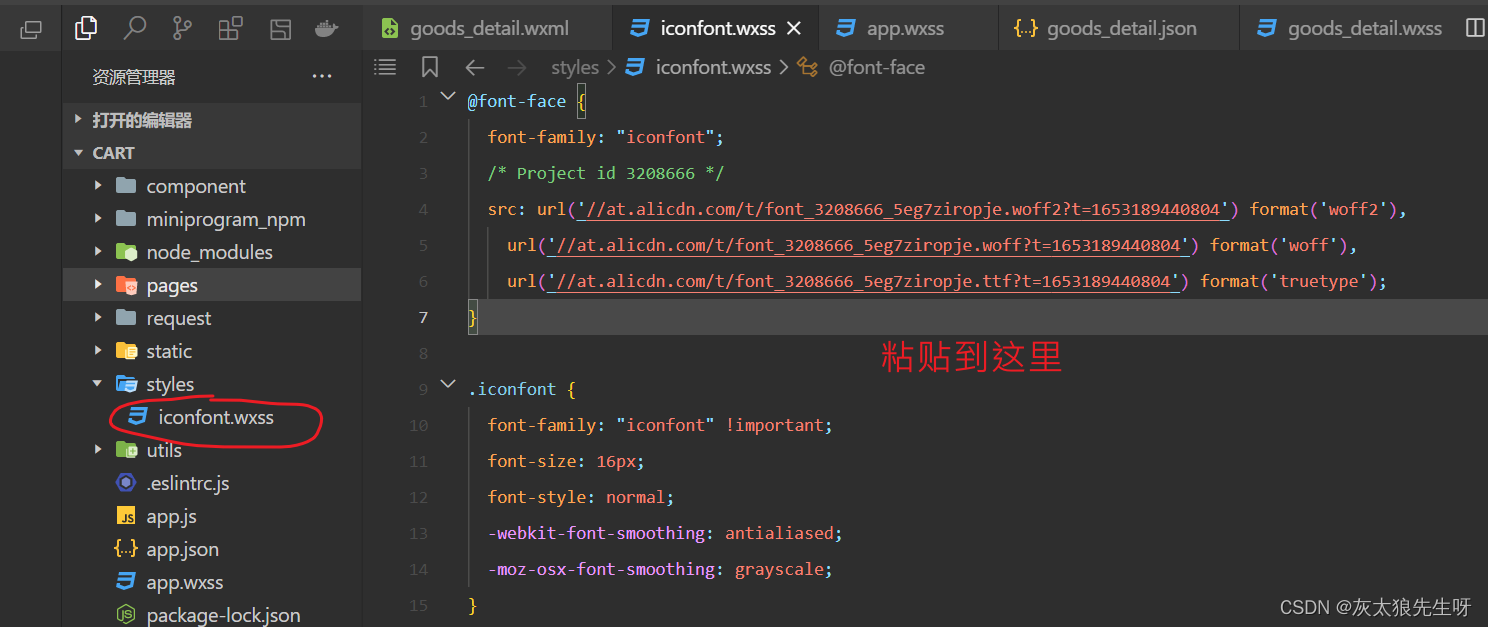Go forward with the right arrow icon
Screen dimensions: 1488x627
[x=517, y=68]
